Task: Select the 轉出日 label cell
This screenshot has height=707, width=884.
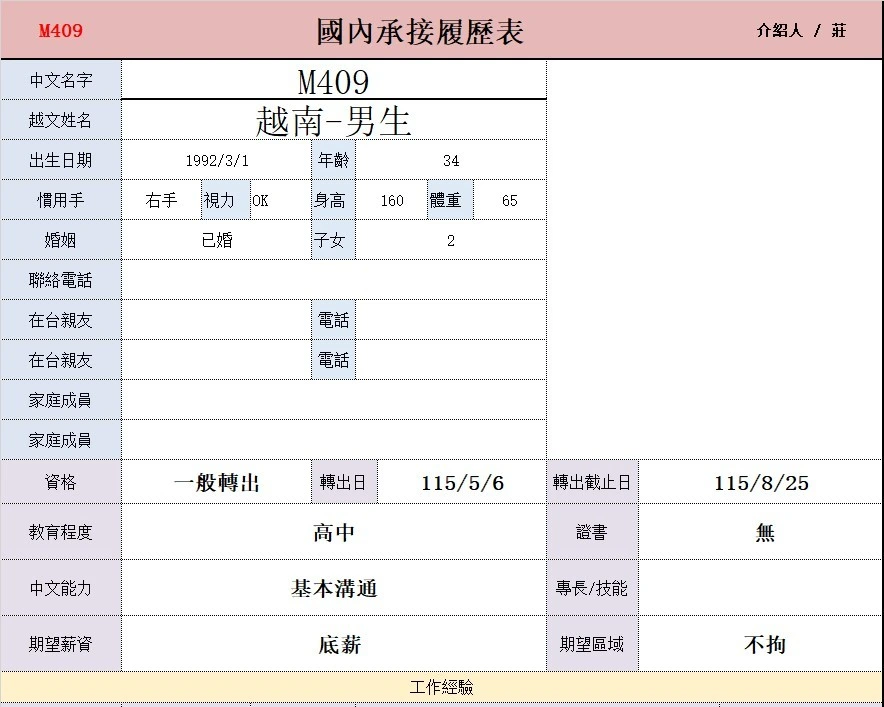Action: tap(344, 483)
